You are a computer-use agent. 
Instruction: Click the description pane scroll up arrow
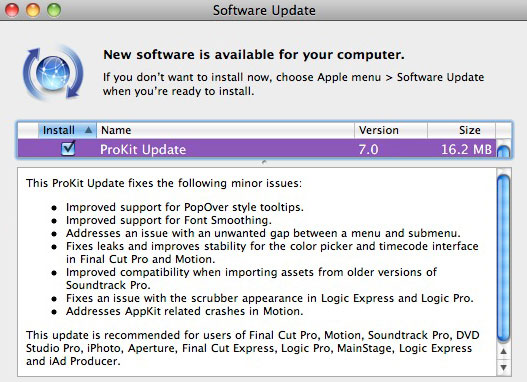tap(503, 351)
